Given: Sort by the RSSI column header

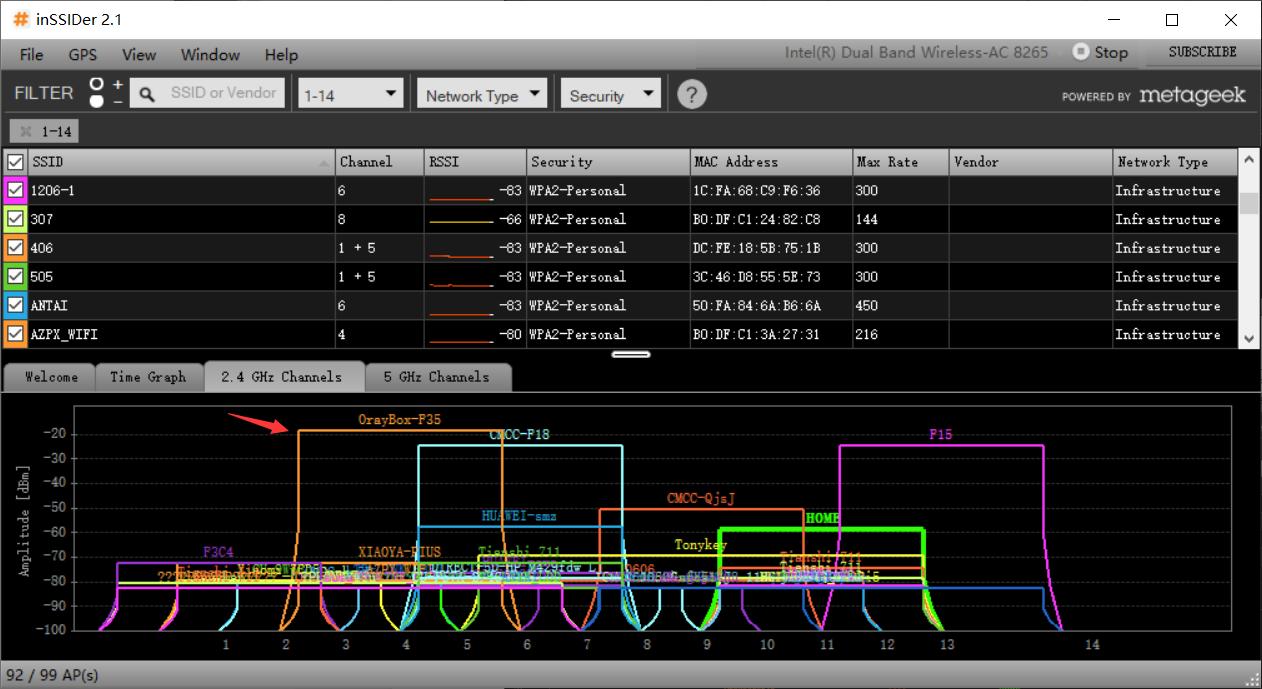Looking at the screenshot, I should (x=475, y=162).
